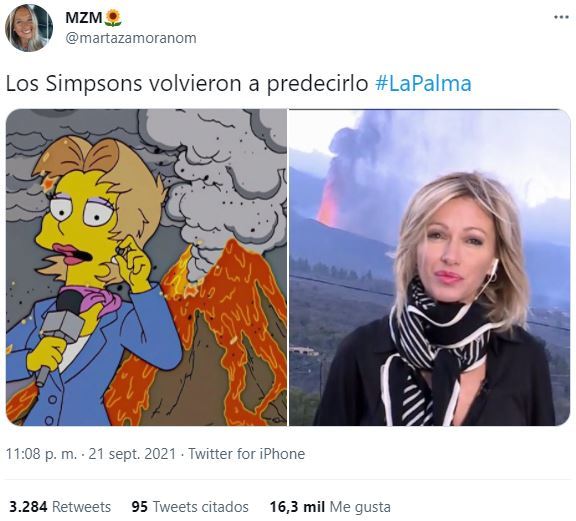The width and height of the screenshot is (576, 521).
Task: View the 95 Tweets citados list
Action: coord(190,507)
